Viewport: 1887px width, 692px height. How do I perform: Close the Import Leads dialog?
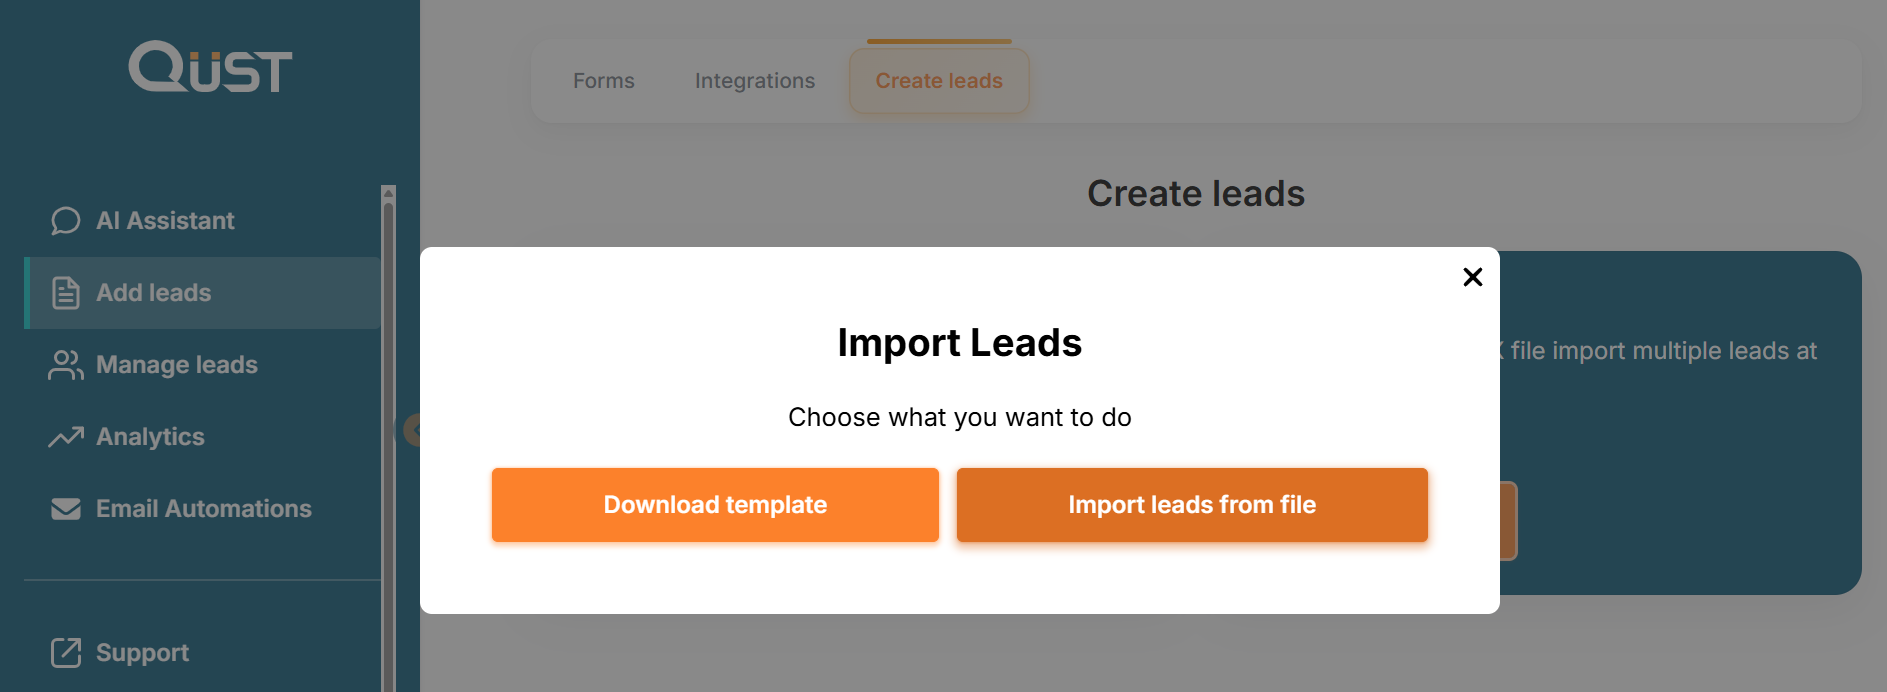[1472, 277]
